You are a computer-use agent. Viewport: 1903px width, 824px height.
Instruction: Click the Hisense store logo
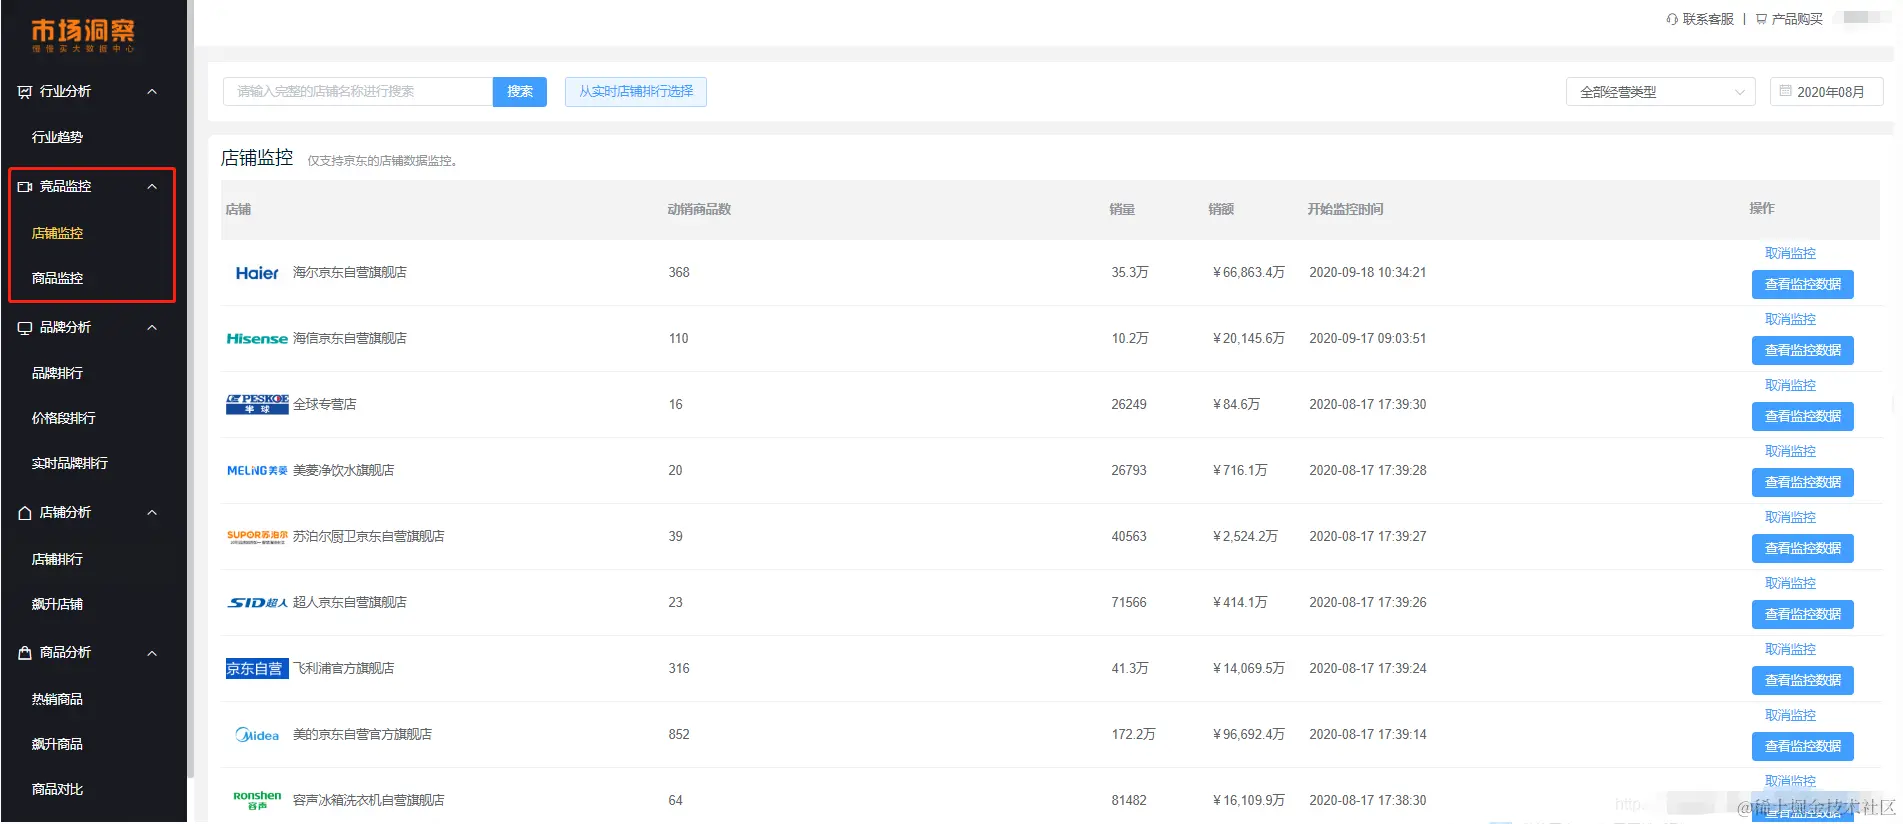coord(257,339)
